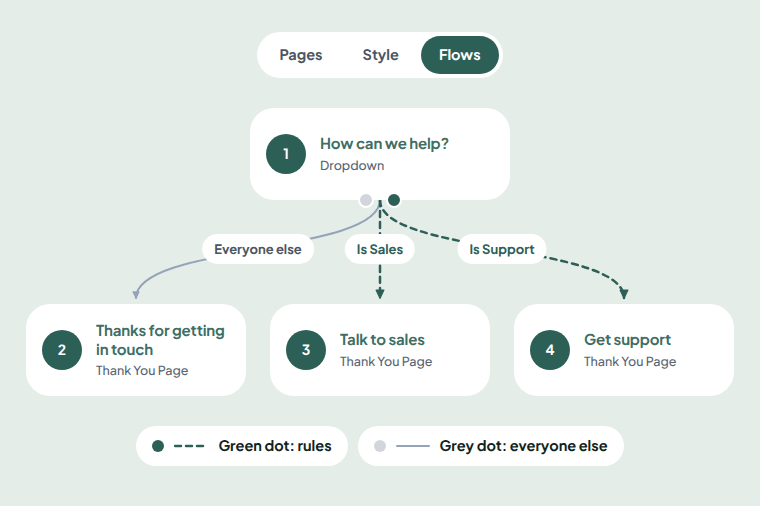This screenshot has height=506, width=760.
Task: Click the 'Green dot: rules' legend pill
Action: tap(242, 446)
